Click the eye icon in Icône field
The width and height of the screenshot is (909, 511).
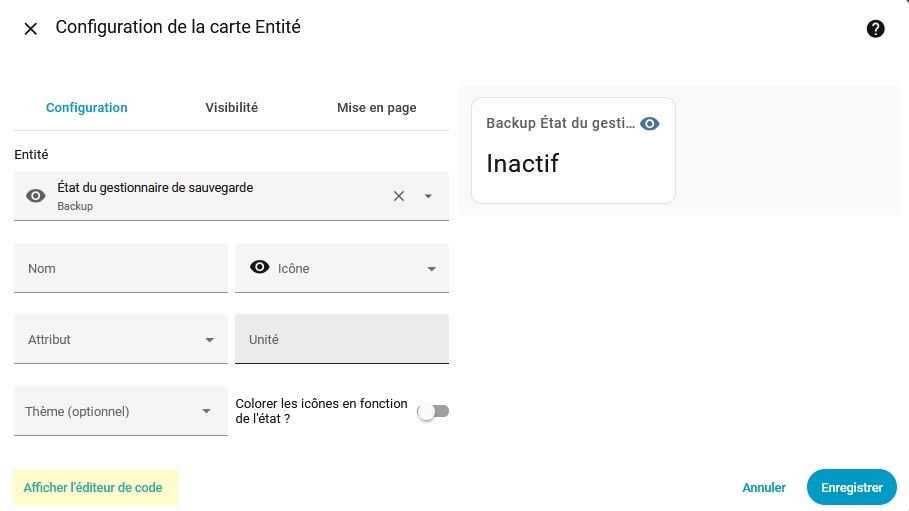260,267
